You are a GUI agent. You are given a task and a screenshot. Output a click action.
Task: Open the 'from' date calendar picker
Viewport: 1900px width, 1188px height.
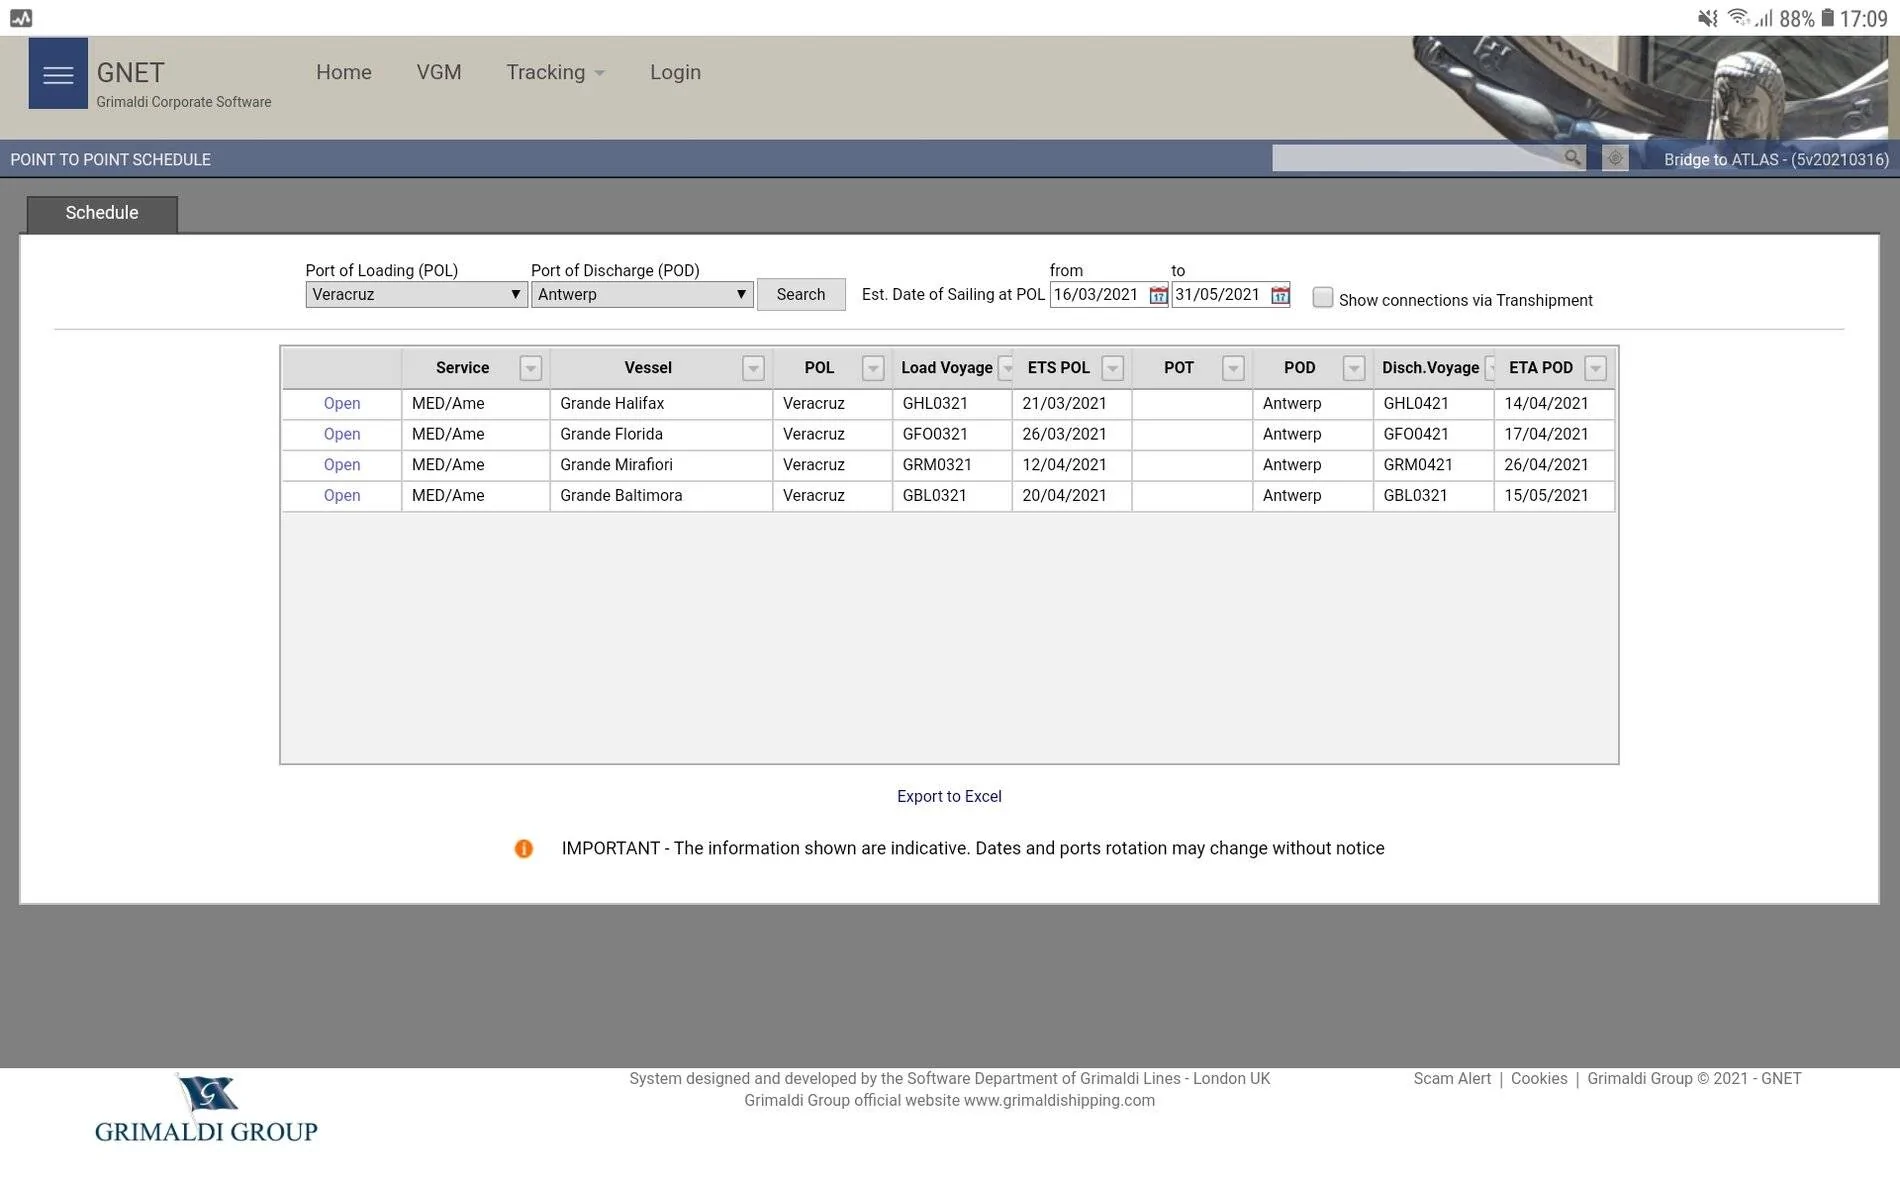click(x=1158, y=295)
